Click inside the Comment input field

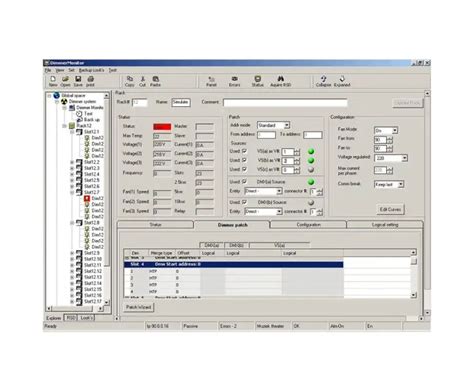click(x=285, y=103)
